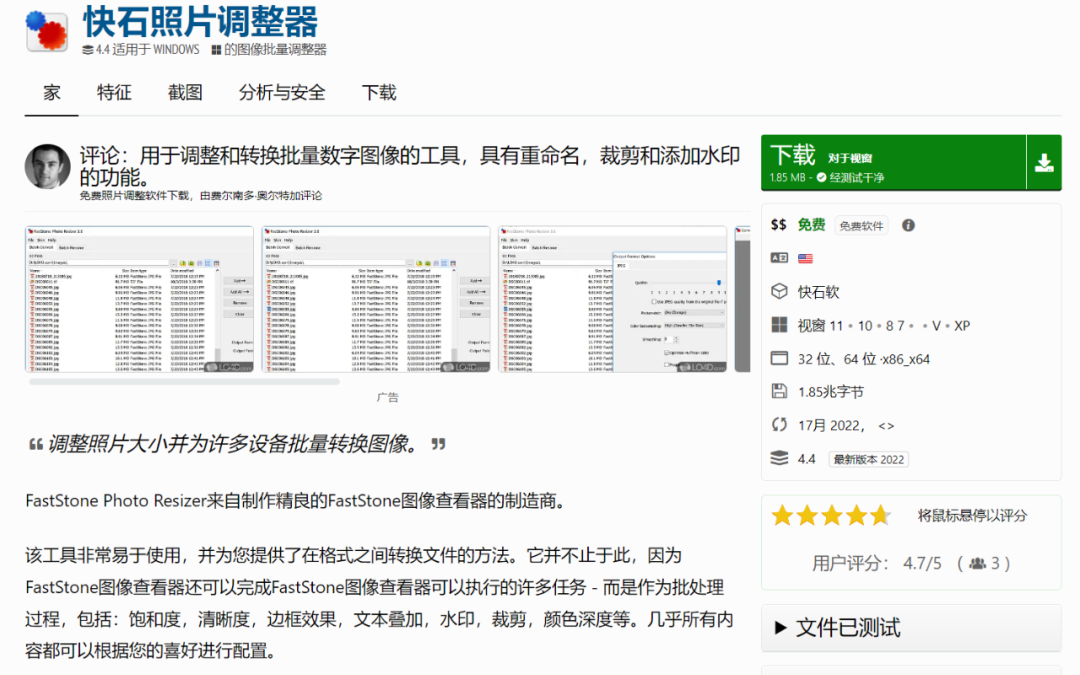This screenshot has height=675, width=1080.
Task: Click the opening quotation mark icon
Action: pos(36,445)
